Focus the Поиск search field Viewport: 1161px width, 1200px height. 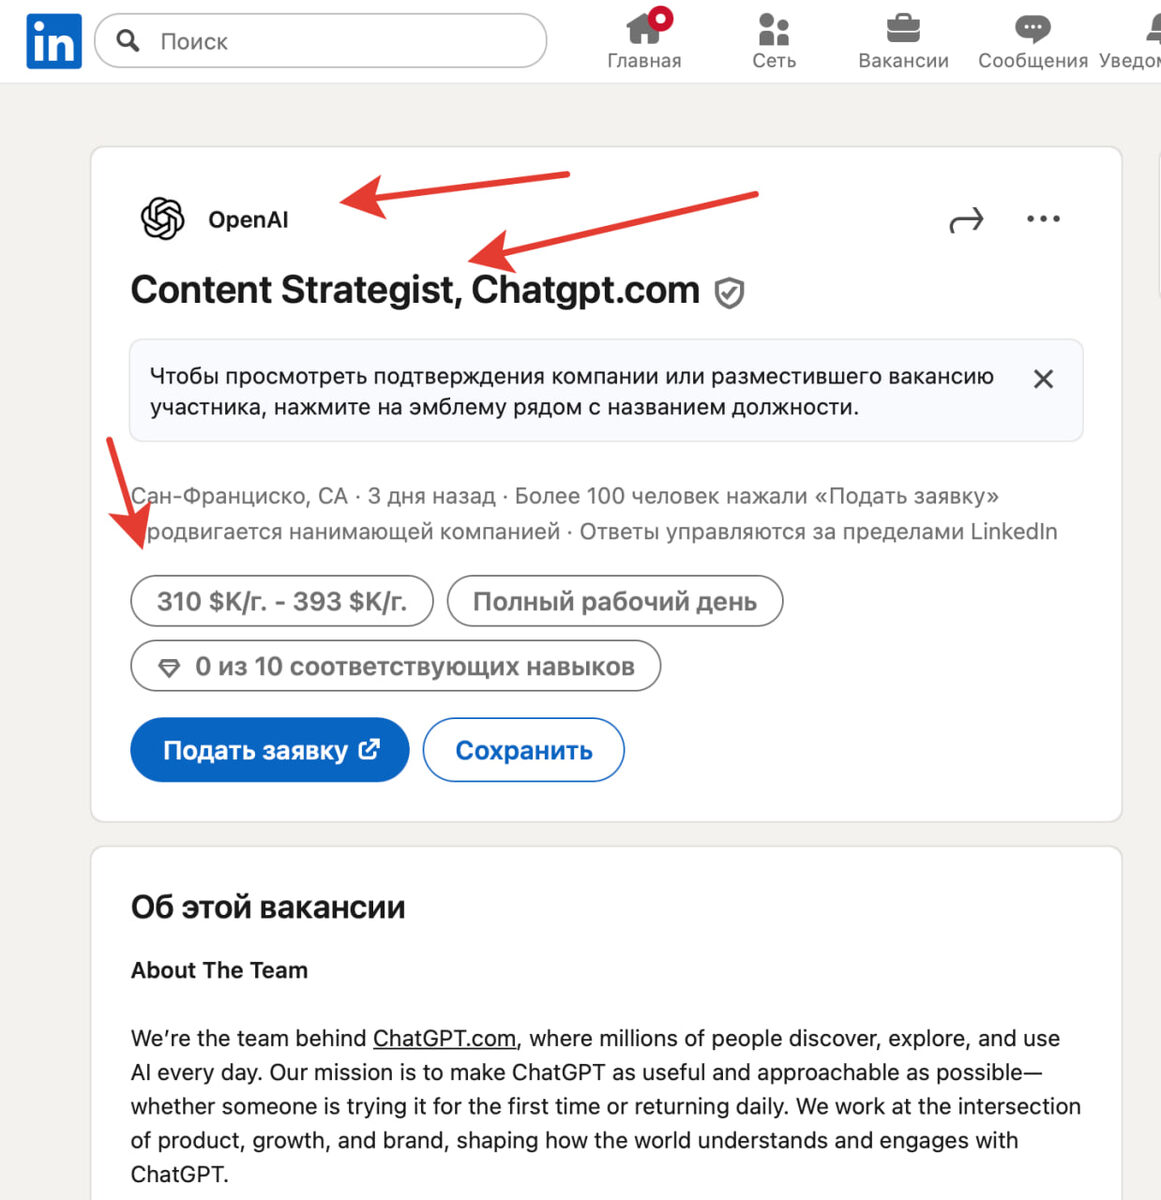pyautogui.click(x=320, y=41)
